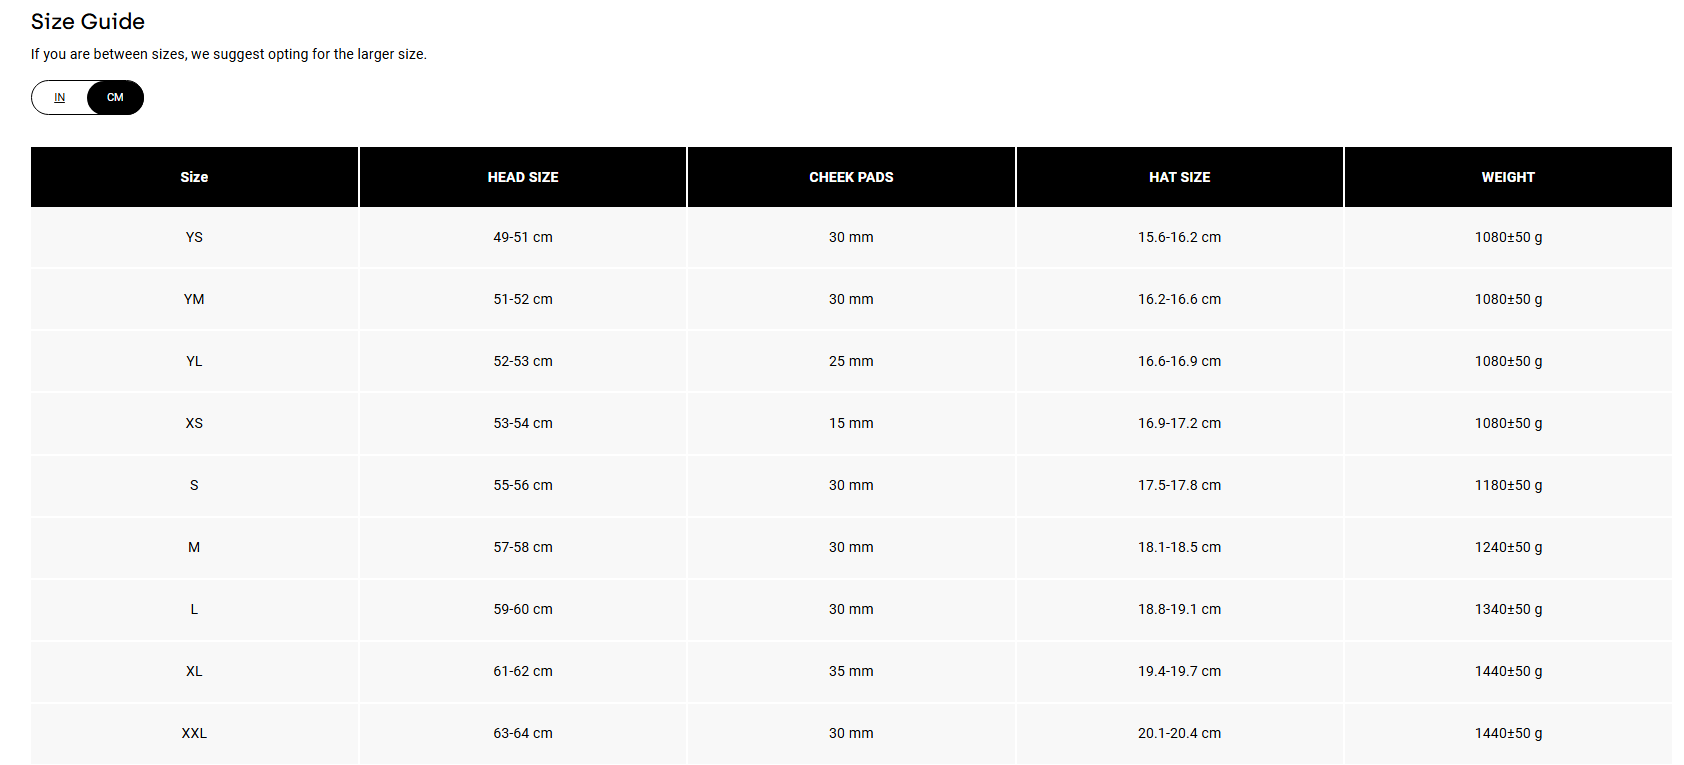The image size is (1684, 765).
Task: Click the 1240±50 g weight cell
Action: tap(1507, 547)
